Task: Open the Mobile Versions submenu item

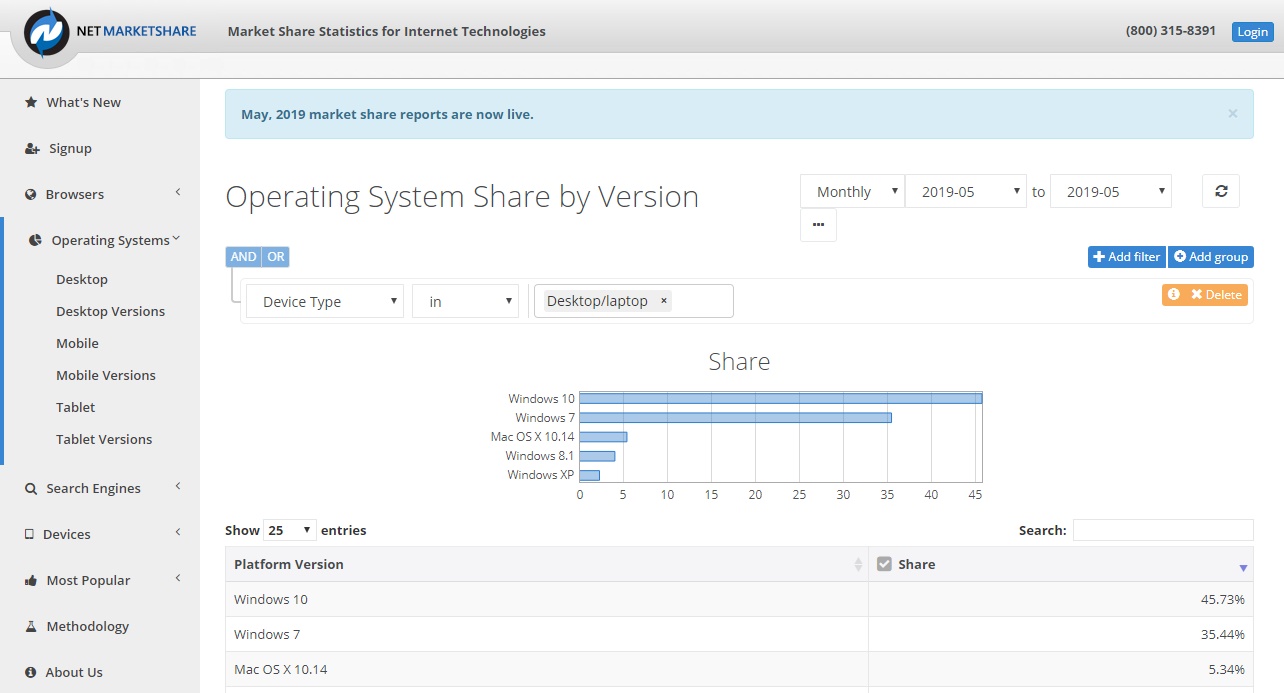Action: [106, 375]
